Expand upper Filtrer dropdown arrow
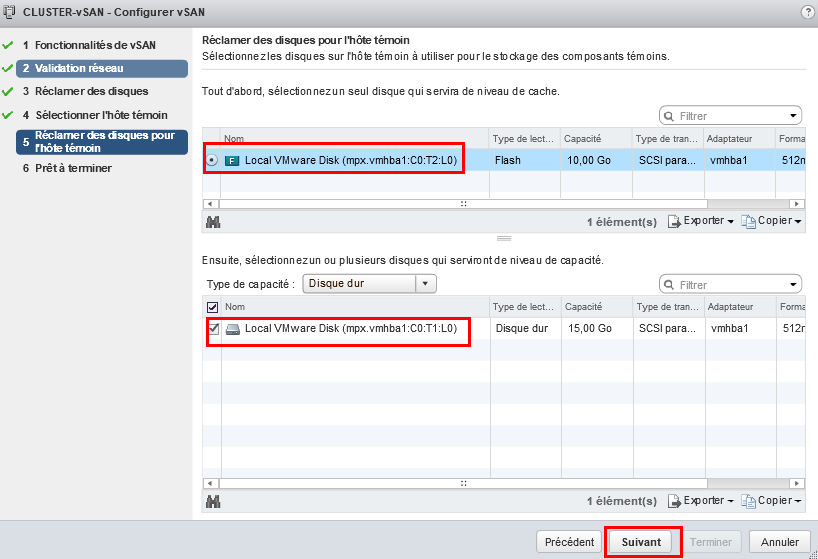Image resolution: width=818 pixels, height=559 pixels. [793, 116]
